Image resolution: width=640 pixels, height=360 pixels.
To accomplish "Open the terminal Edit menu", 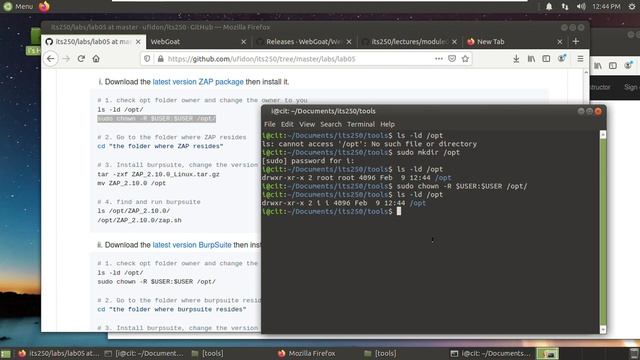I will point(287,124).
